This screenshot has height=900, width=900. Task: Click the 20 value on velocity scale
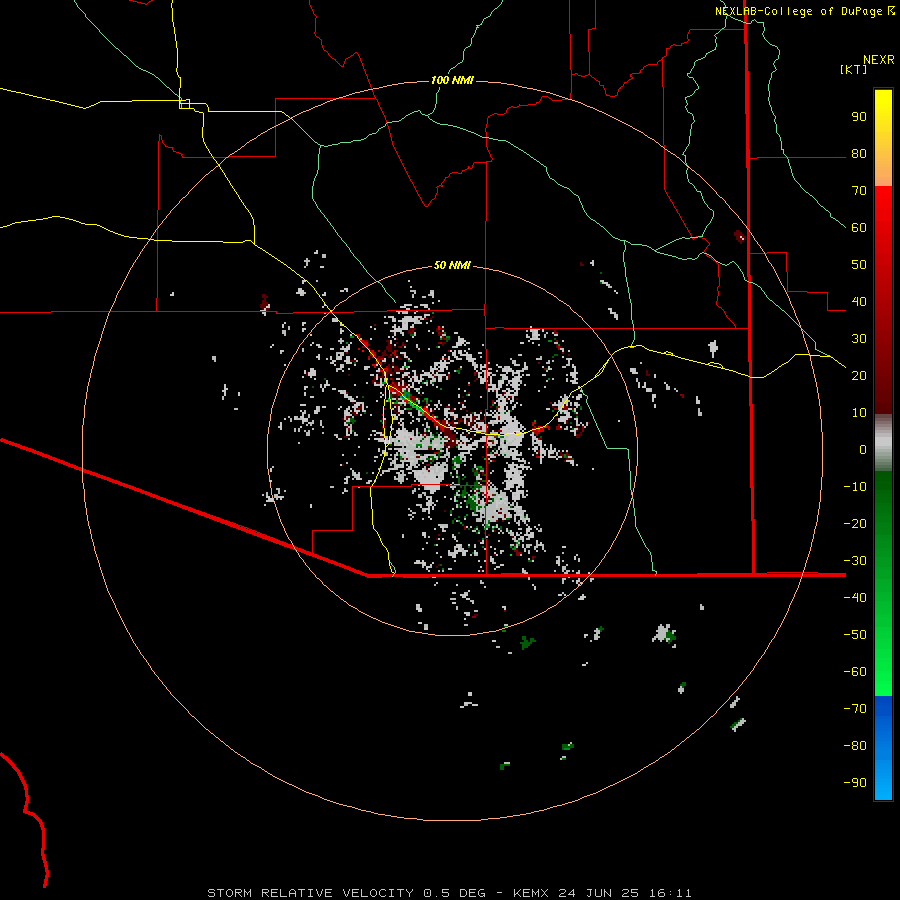[x=859, y=376]
